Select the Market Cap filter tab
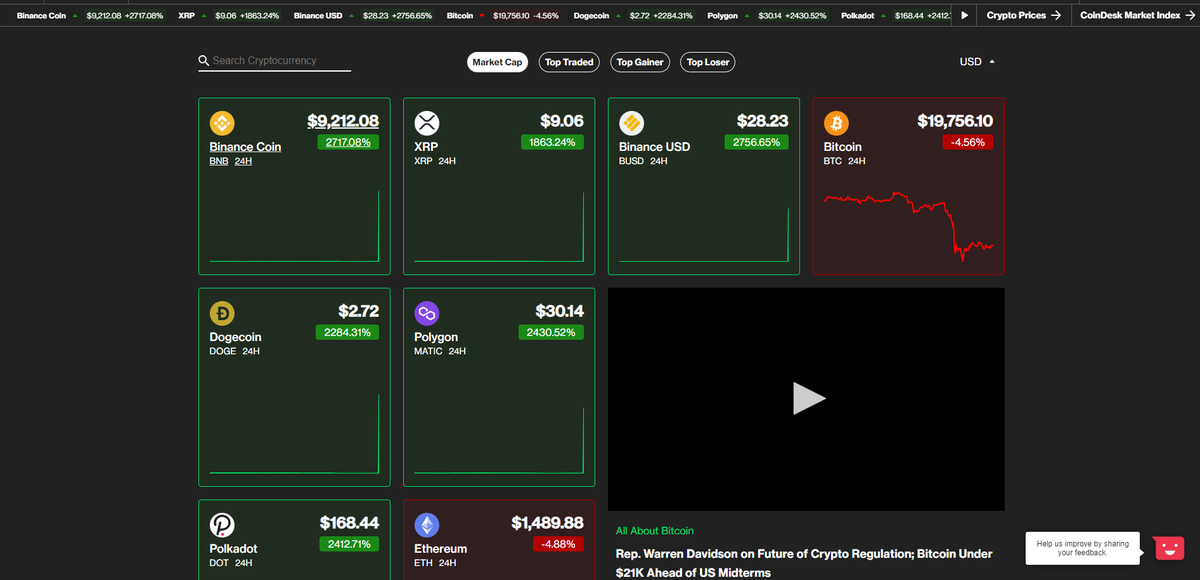 497,62
